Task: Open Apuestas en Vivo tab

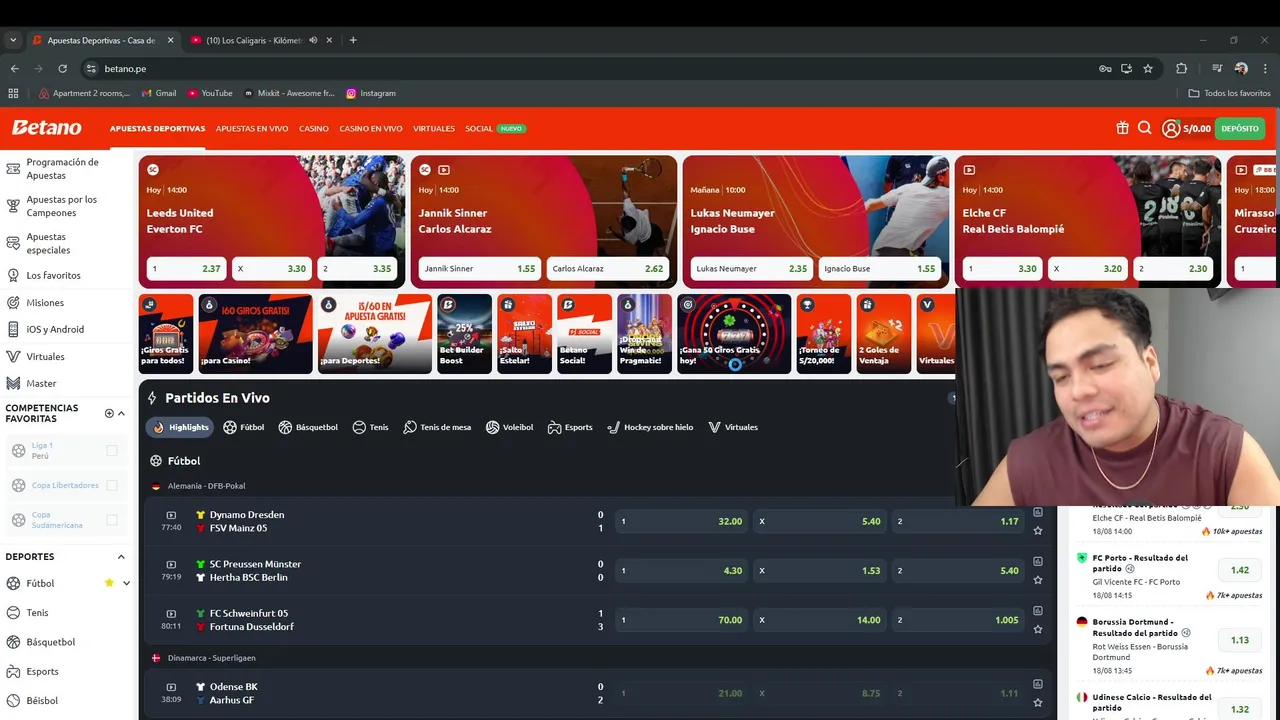Action: (x=252, y=129)
